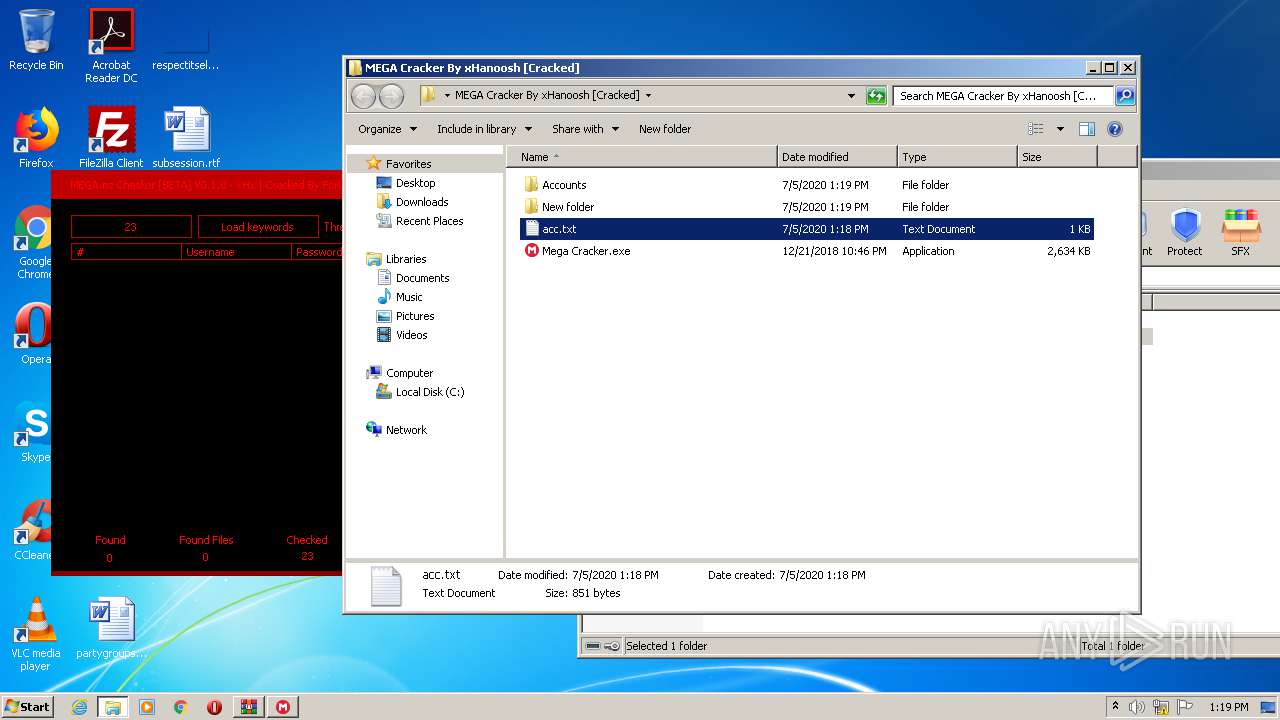The image size is (1280, 720).
Task: Refresh the folder via green arrows button
Action: coord(876,96)
